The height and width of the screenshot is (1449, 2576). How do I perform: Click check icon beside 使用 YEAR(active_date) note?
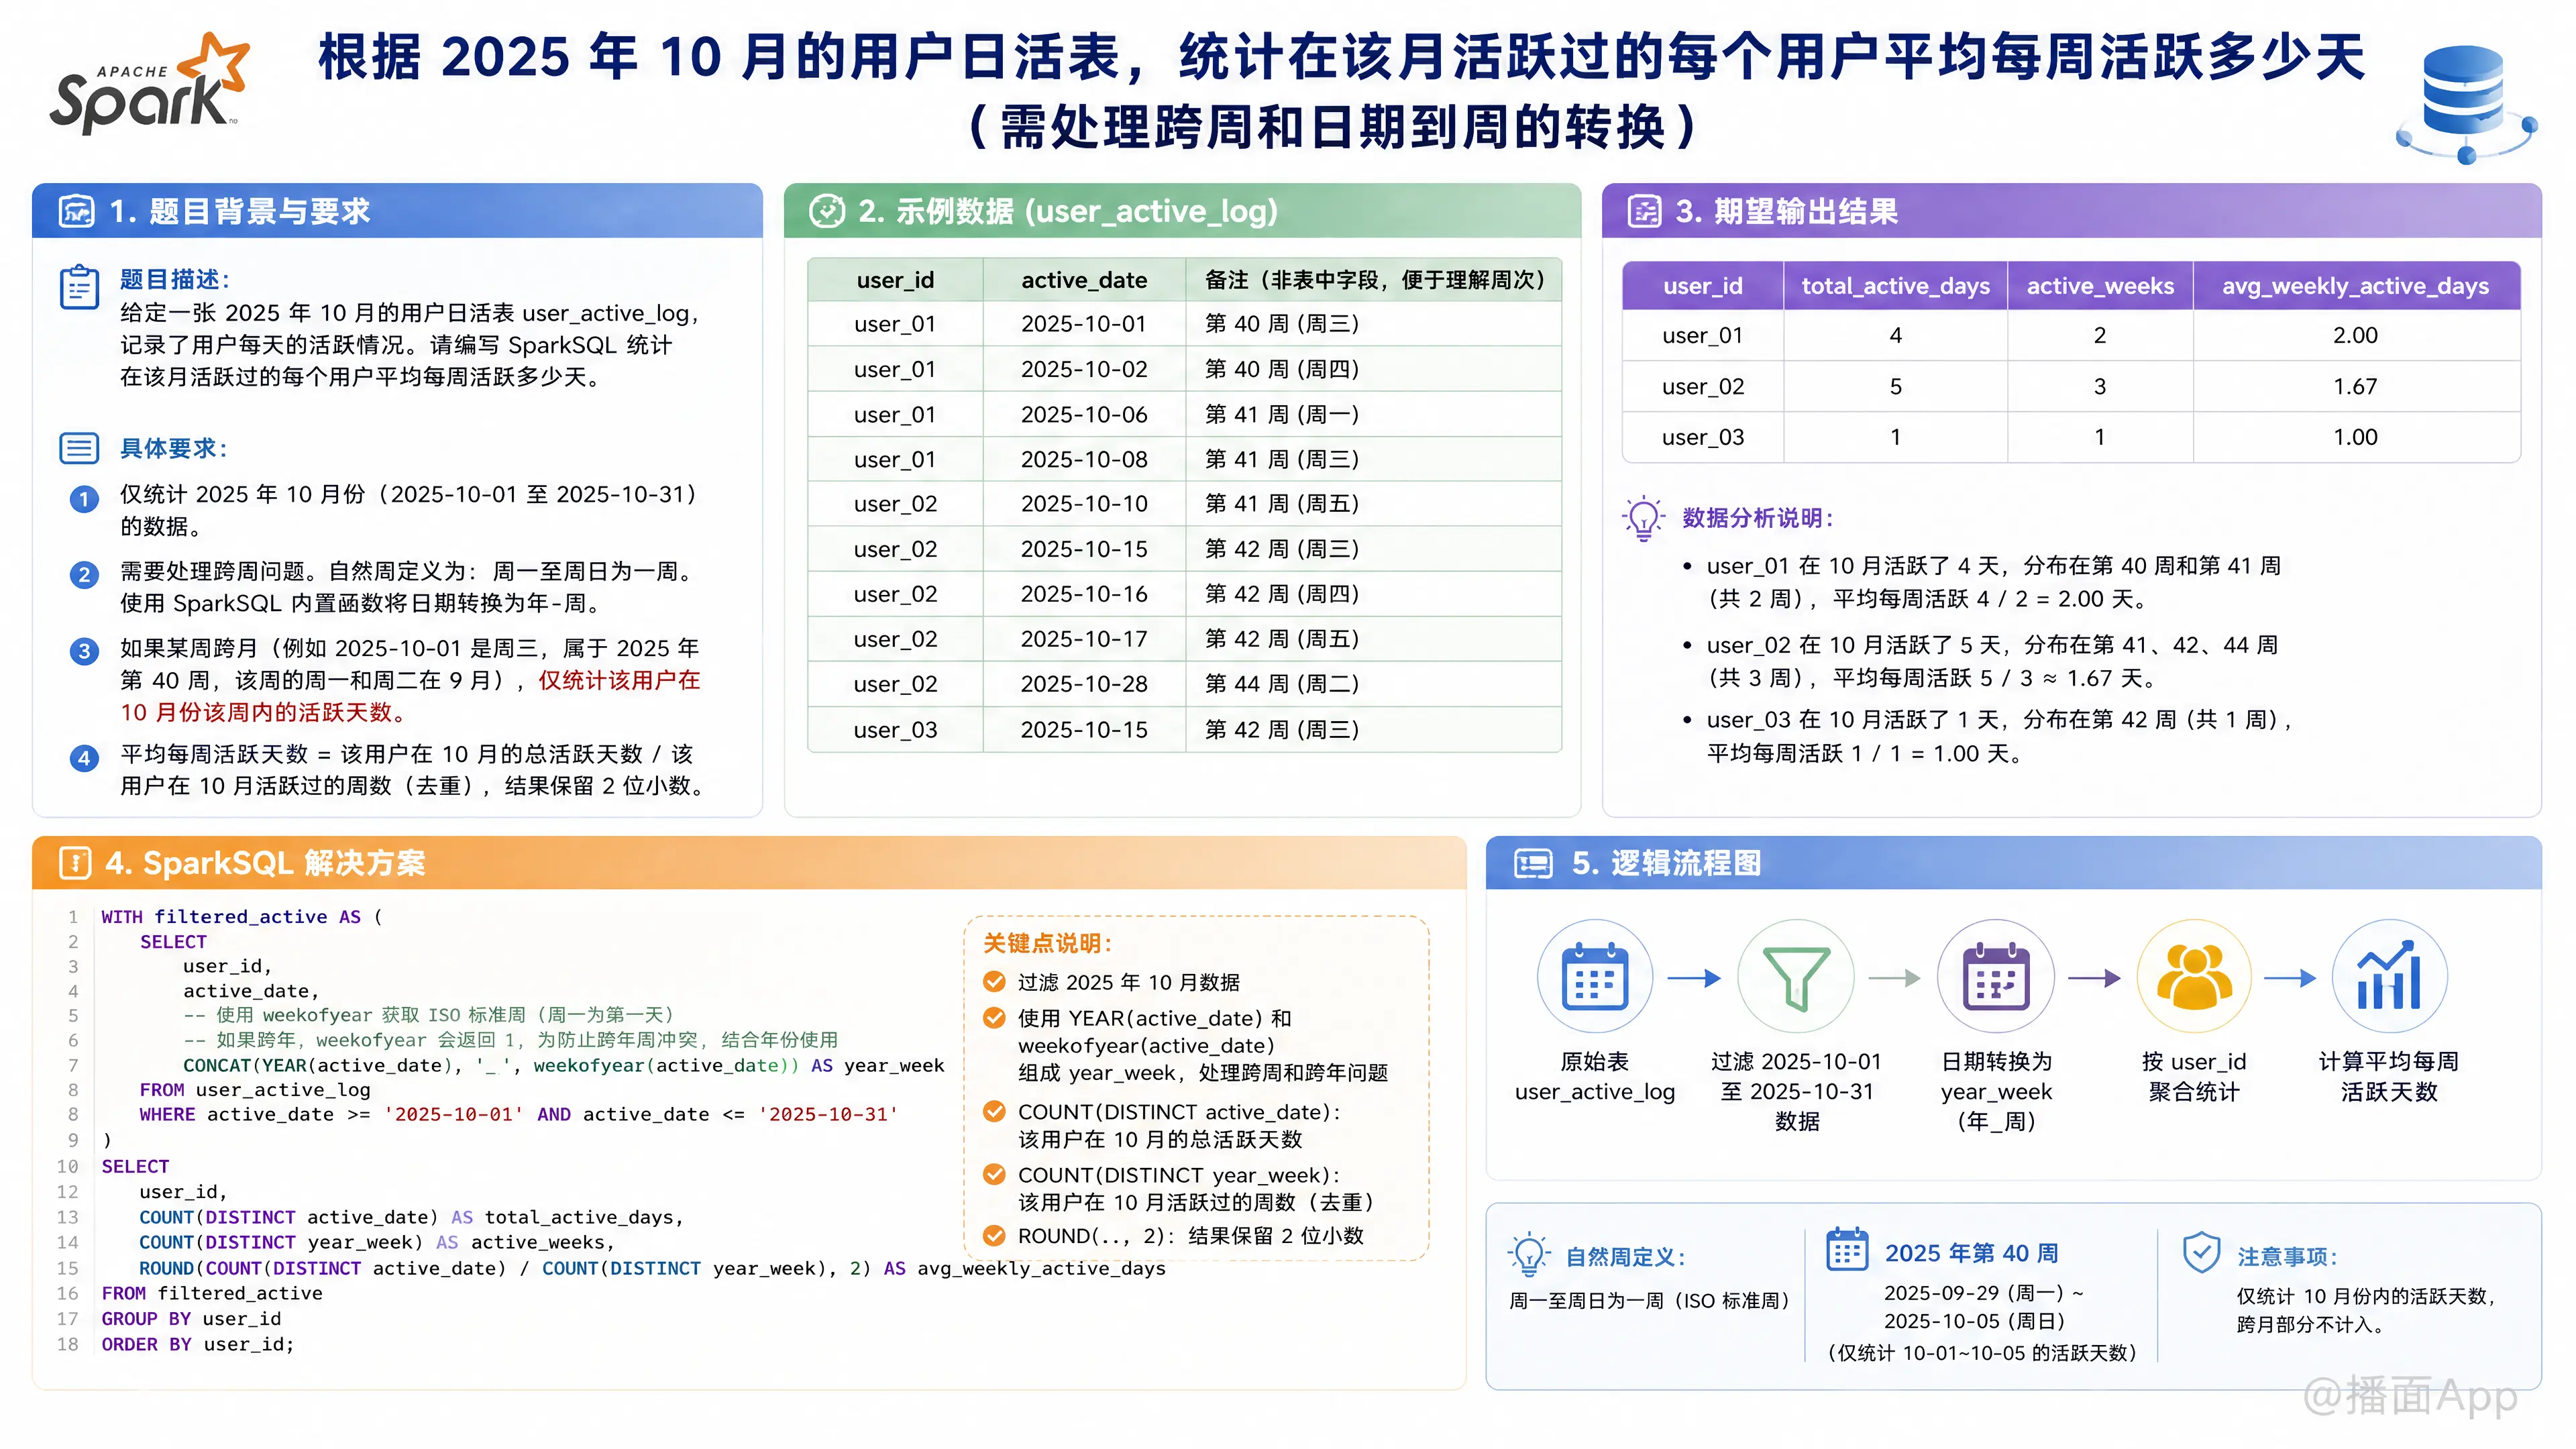pos(994,1017)
